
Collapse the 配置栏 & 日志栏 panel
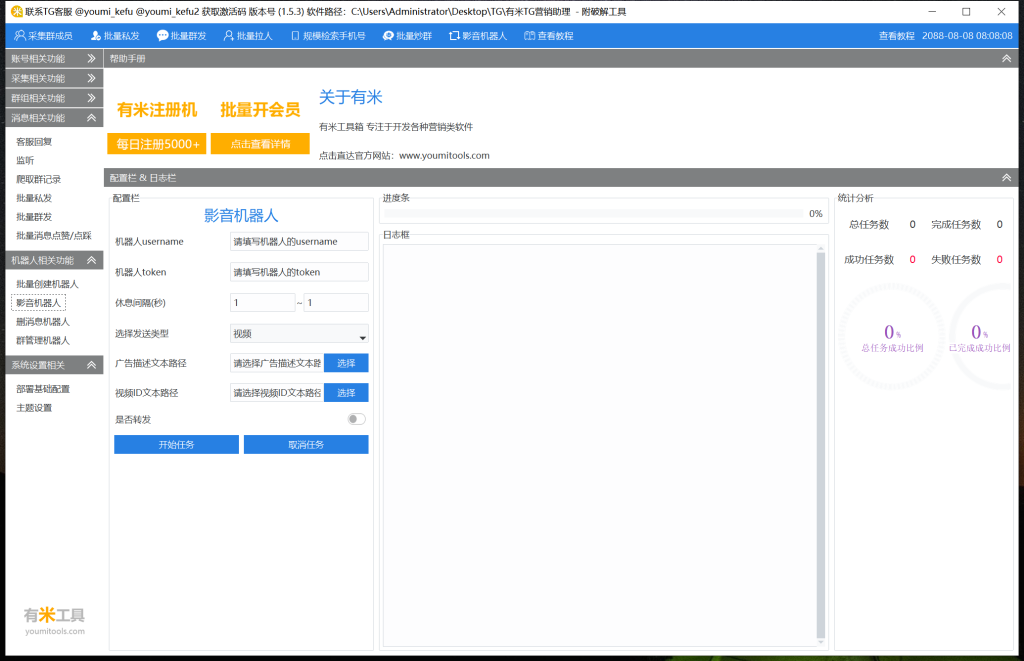[x=1006, y=178]
